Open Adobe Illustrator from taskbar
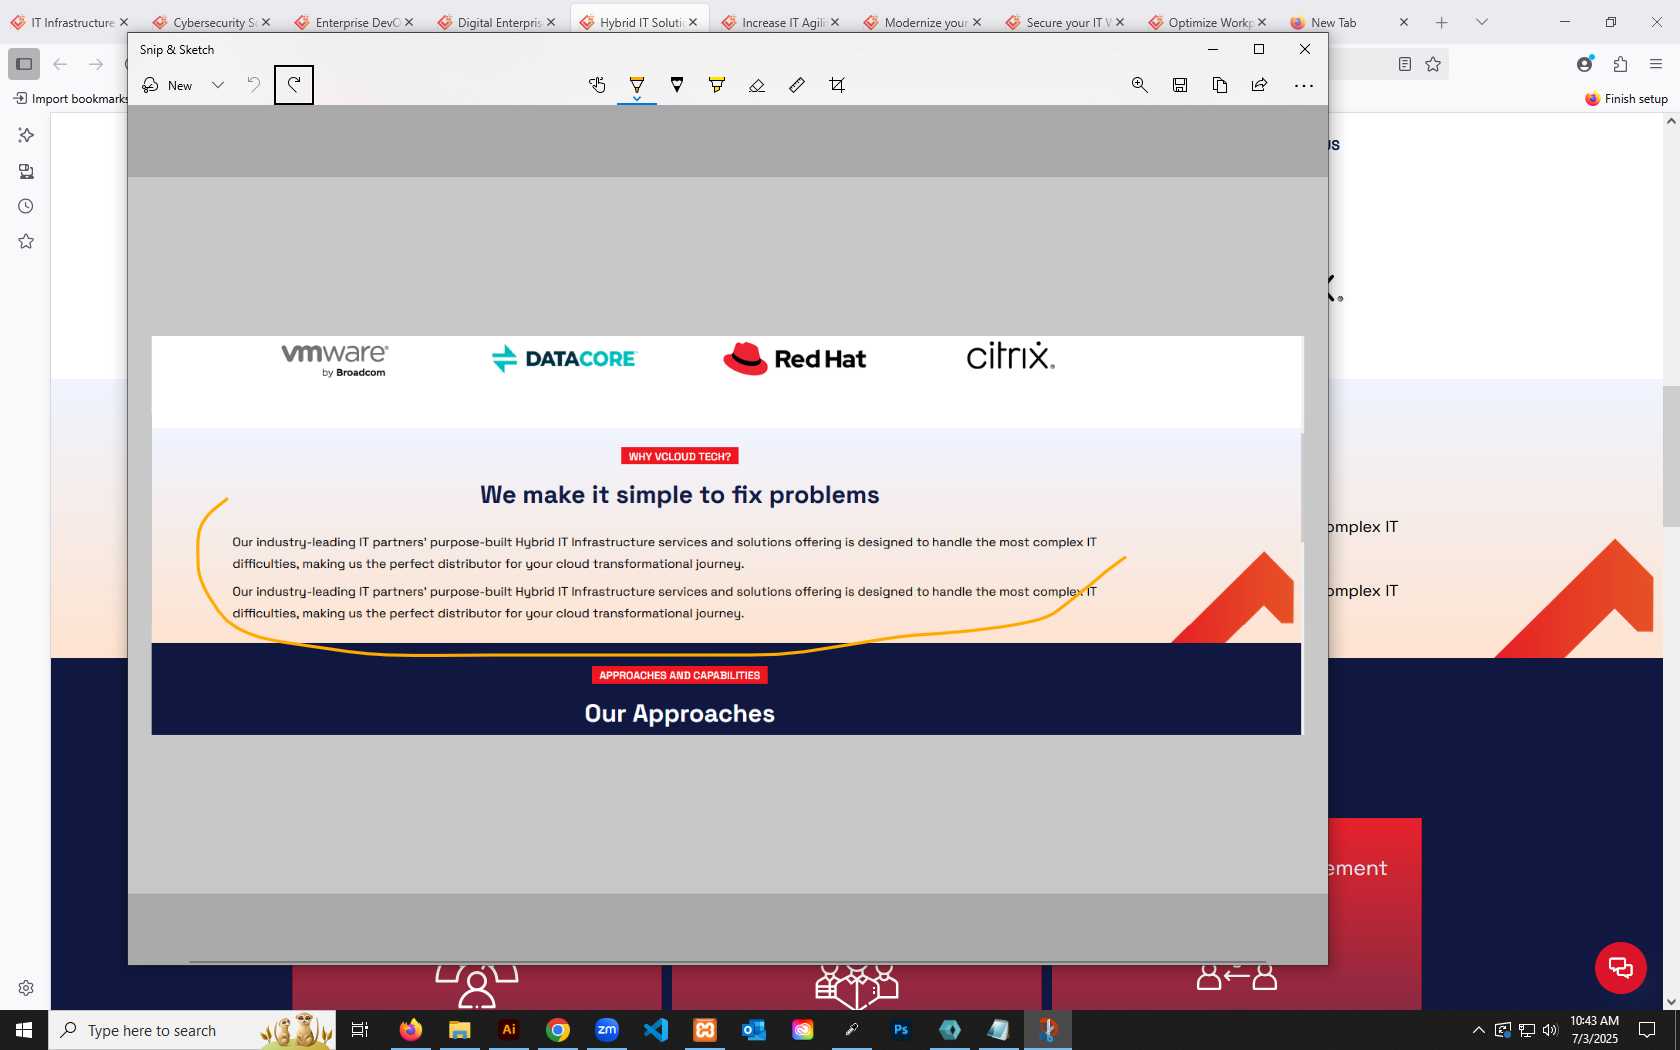Screen dimensions: 1680x1050 (509, 1030)
